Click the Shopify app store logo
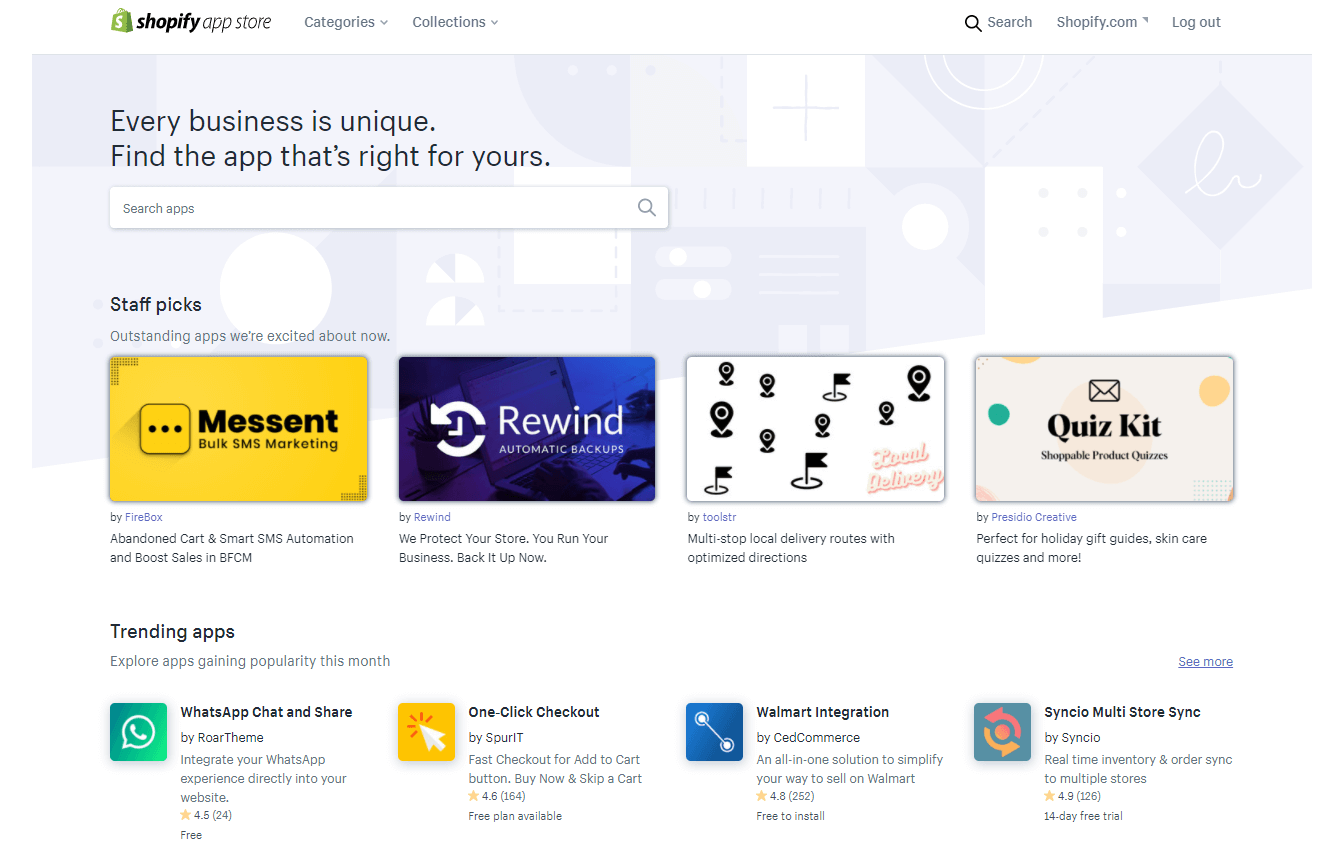 point(191,21)
